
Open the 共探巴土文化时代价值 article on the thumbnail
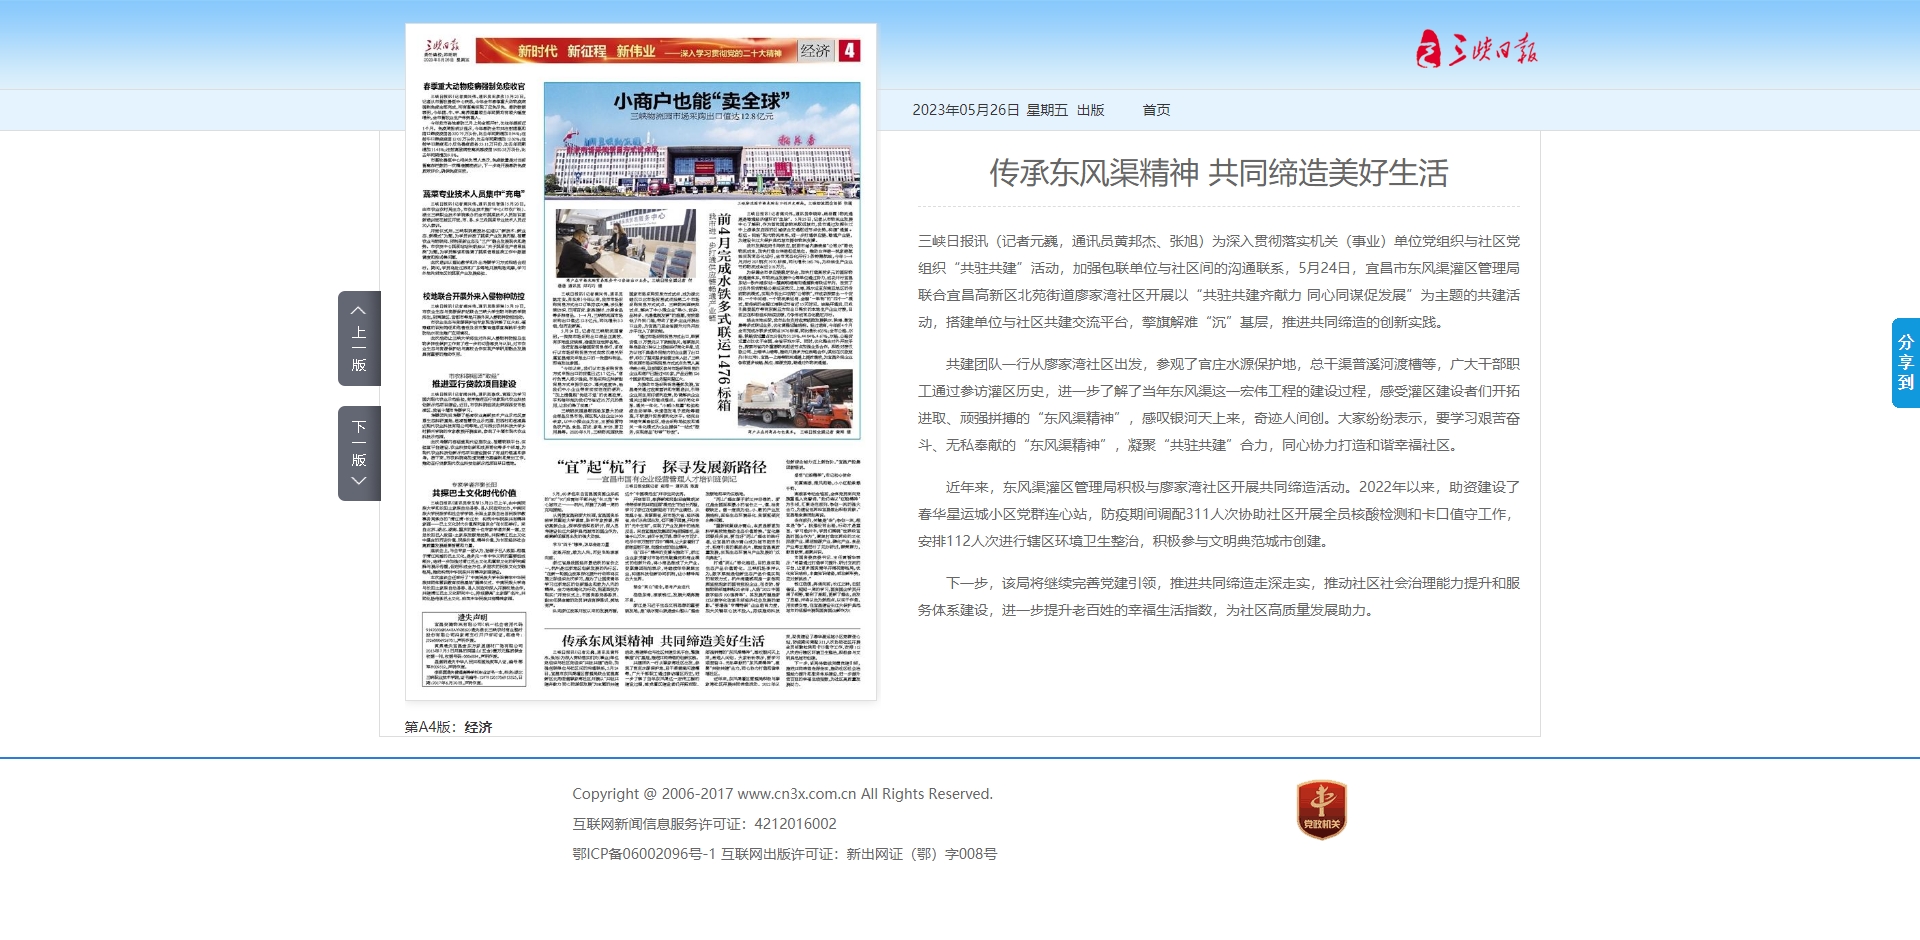pyautogui.click(x=474, y=493)
